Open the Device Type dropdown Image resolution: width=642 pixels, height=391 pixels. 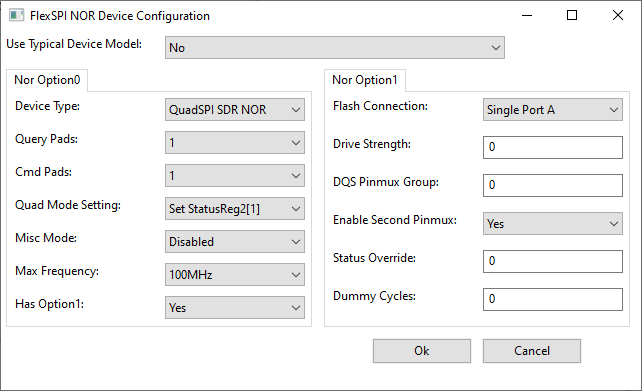pyautogui.click(x=235, y=109)
